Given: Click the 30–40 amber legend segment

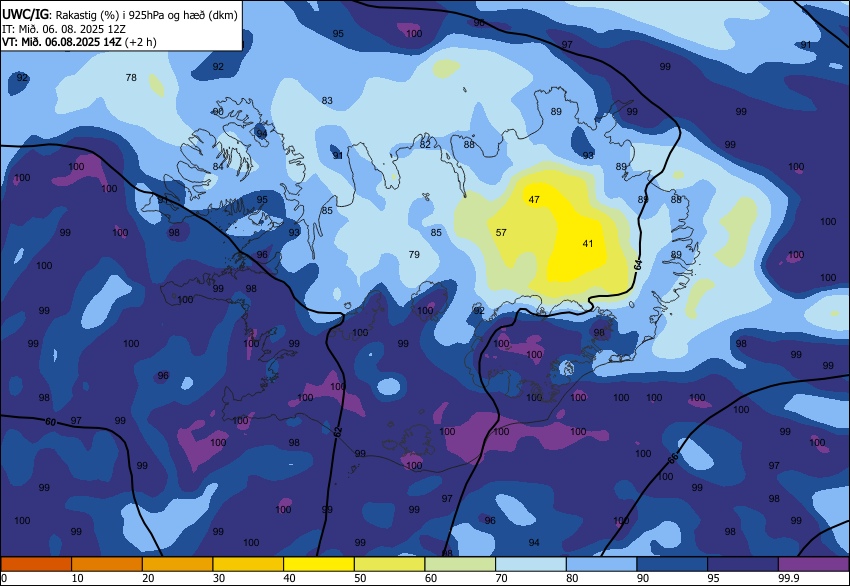Looking at the screenshot, I should coord(248,564).
